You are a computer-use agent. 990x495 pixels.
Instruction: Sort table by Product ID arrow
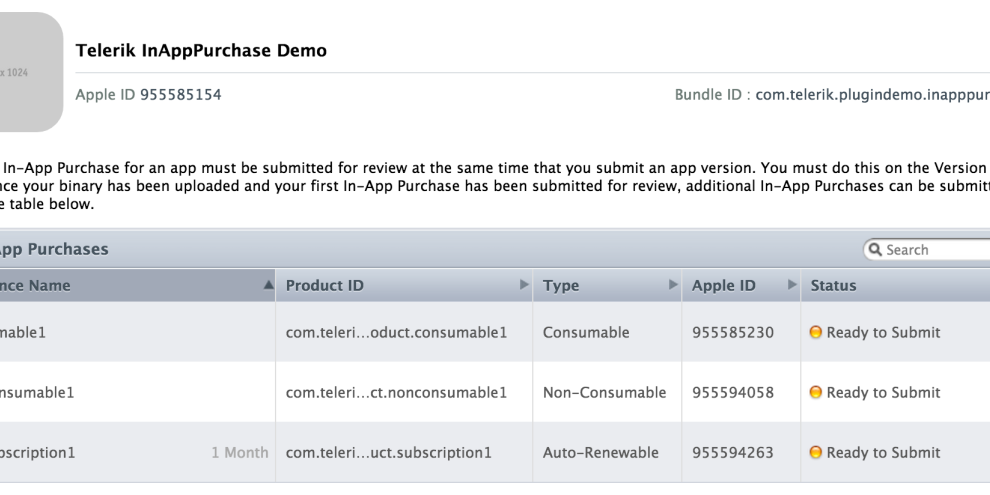coord(524,286)
